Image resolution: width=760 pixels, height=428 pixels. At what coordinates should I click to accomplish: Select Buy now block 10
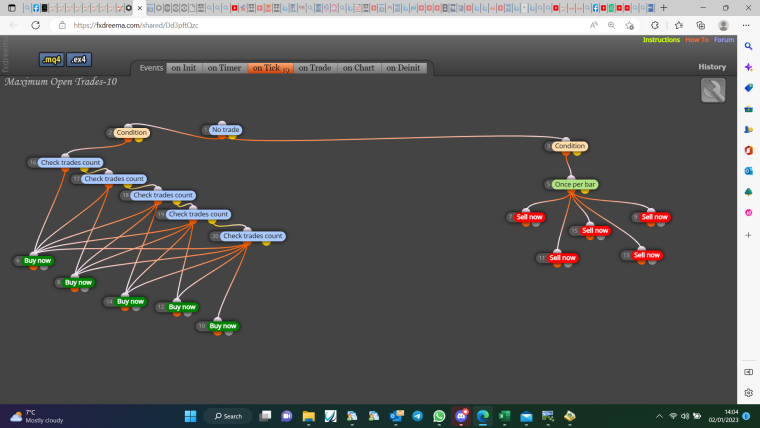pos(222,326)
